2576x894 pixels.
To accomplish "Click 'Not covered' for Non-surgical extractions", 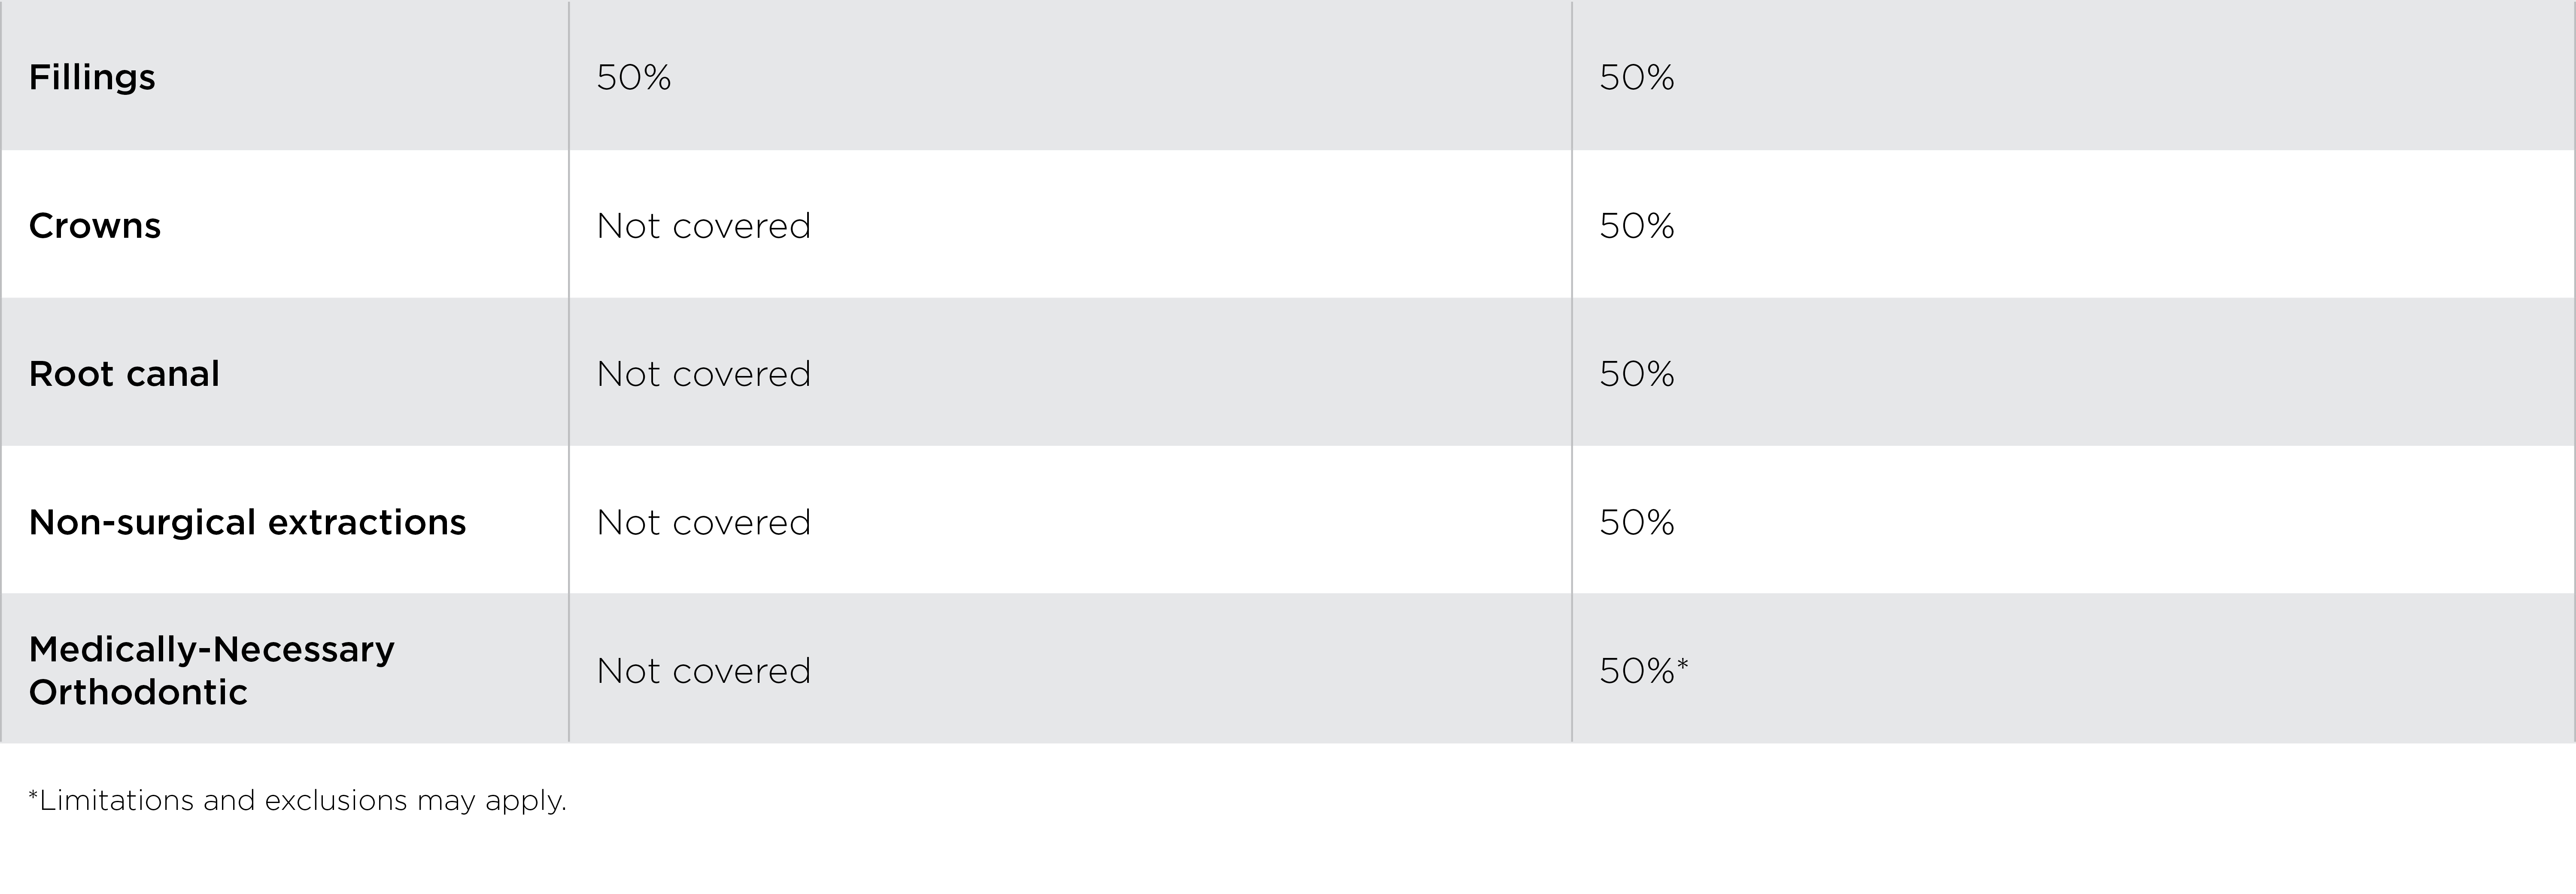I will (x=703, y=522).
